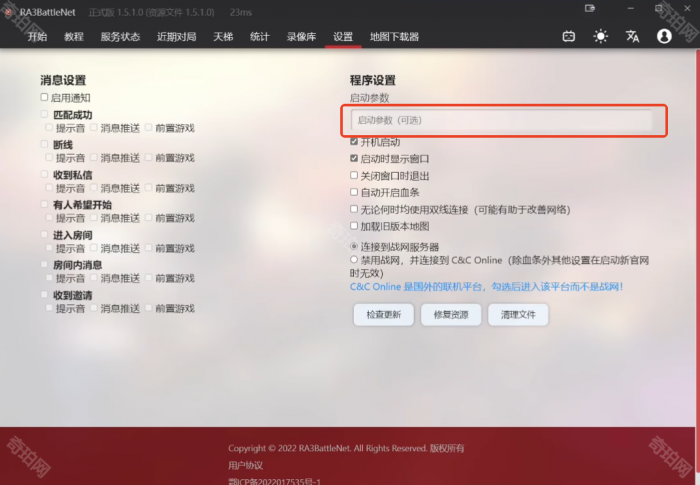Enable 自动开启血条 checkbox
Viewport: 700px width, 485px height.
(x=354, y=192)
